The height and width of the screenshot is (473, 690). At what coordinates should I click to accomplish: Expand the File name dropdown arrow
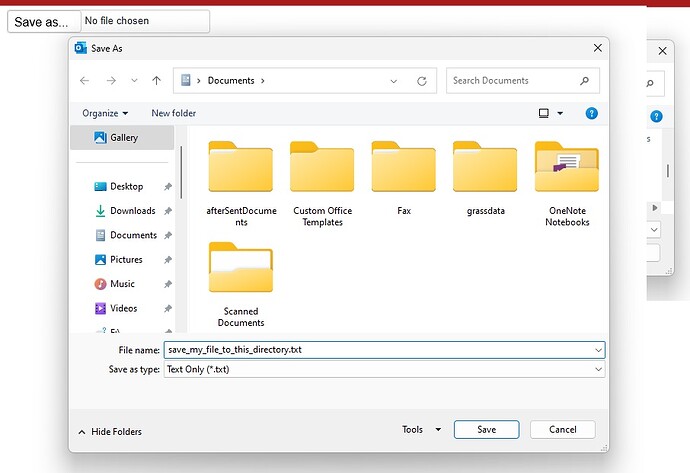[x=598, y=350]
